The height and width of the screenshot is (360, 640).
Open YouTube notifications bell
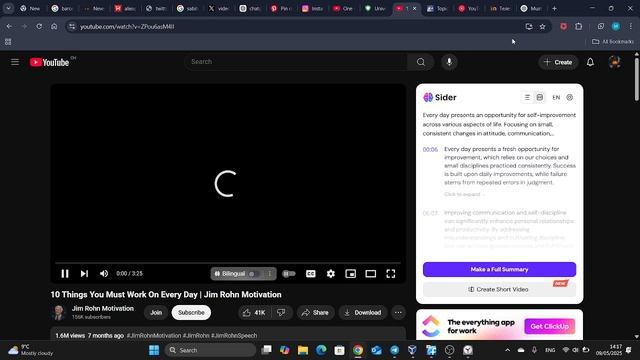click(590, 62)
